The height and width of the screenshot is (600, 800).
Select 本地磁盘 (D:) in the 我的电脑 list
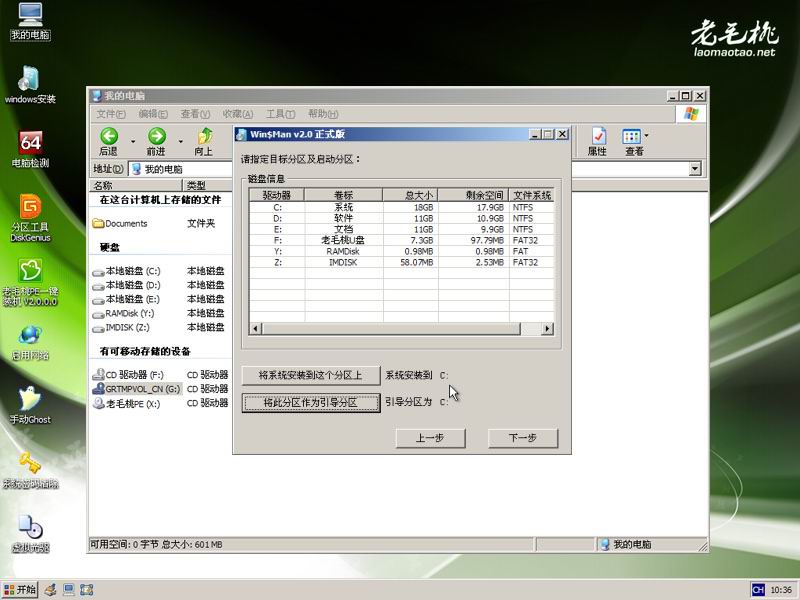[127, 285]
